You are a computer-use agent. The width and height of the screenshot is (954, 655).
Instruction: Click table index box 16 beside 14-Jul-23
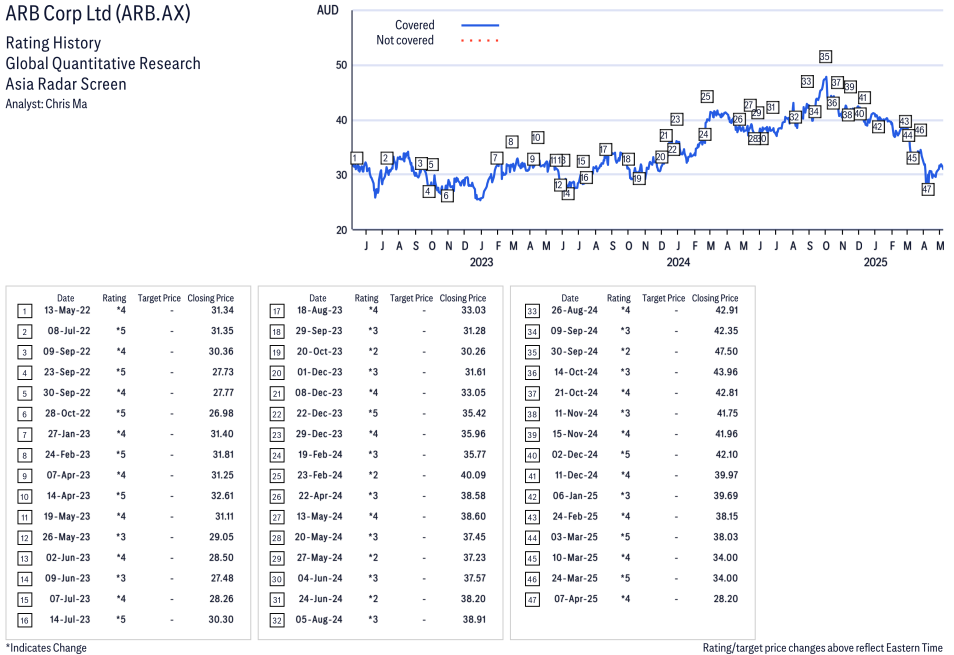tap(24, 620)
